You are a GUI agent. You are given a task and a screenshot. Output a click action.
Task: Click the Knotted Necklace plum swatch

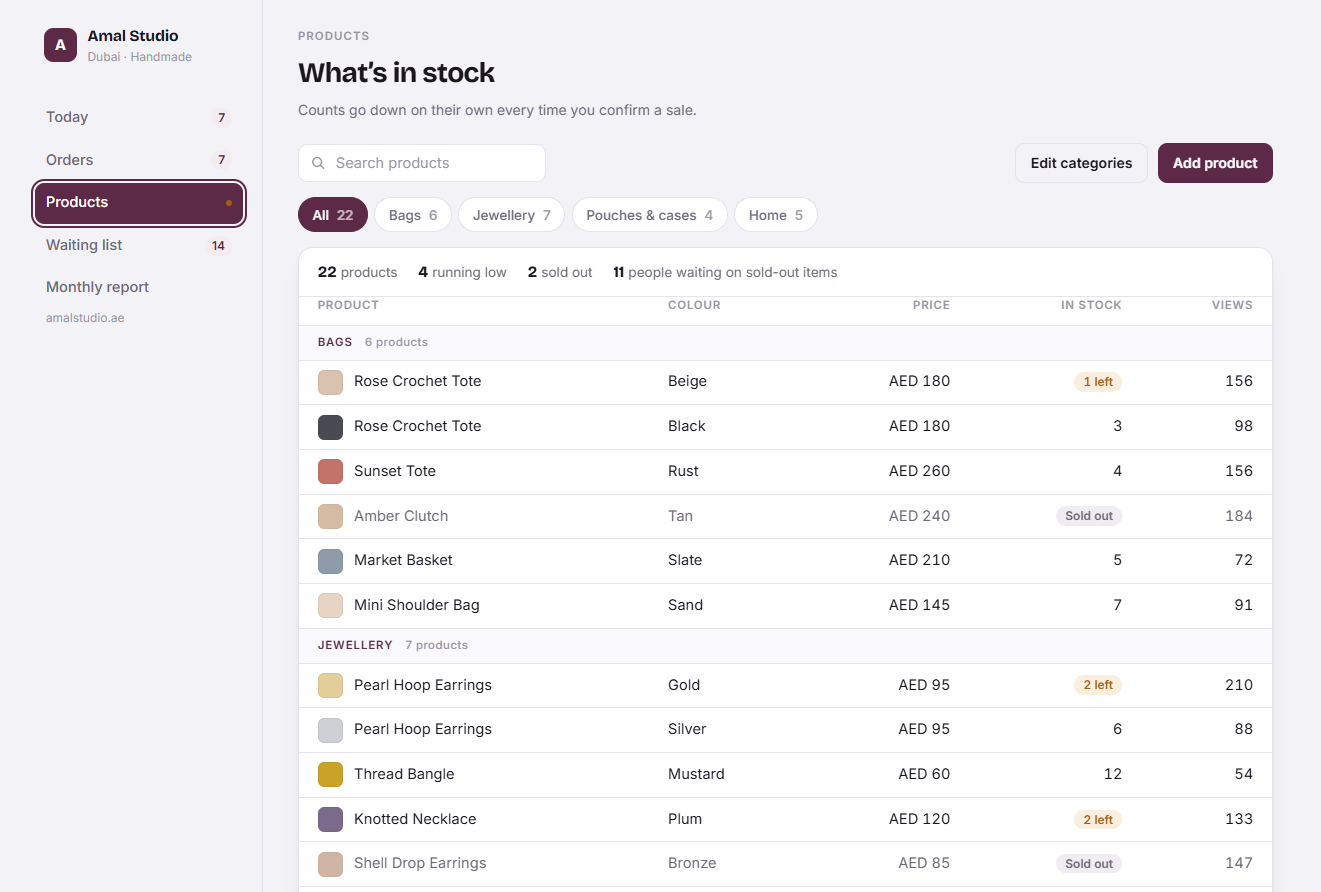pos(330,819)
